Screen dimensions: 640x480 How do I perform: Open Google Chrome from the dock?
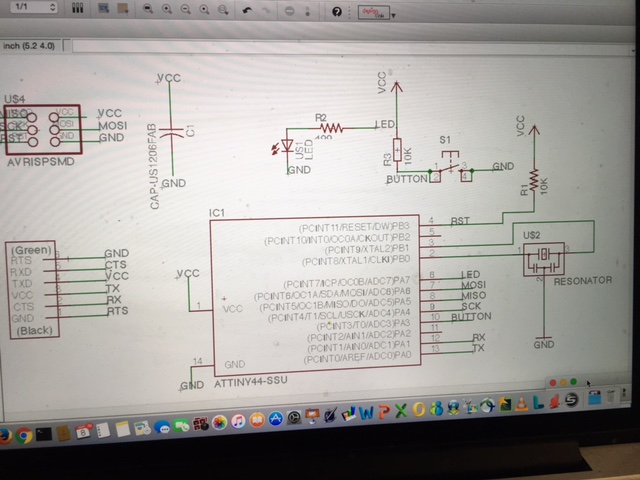pos(24,436)
